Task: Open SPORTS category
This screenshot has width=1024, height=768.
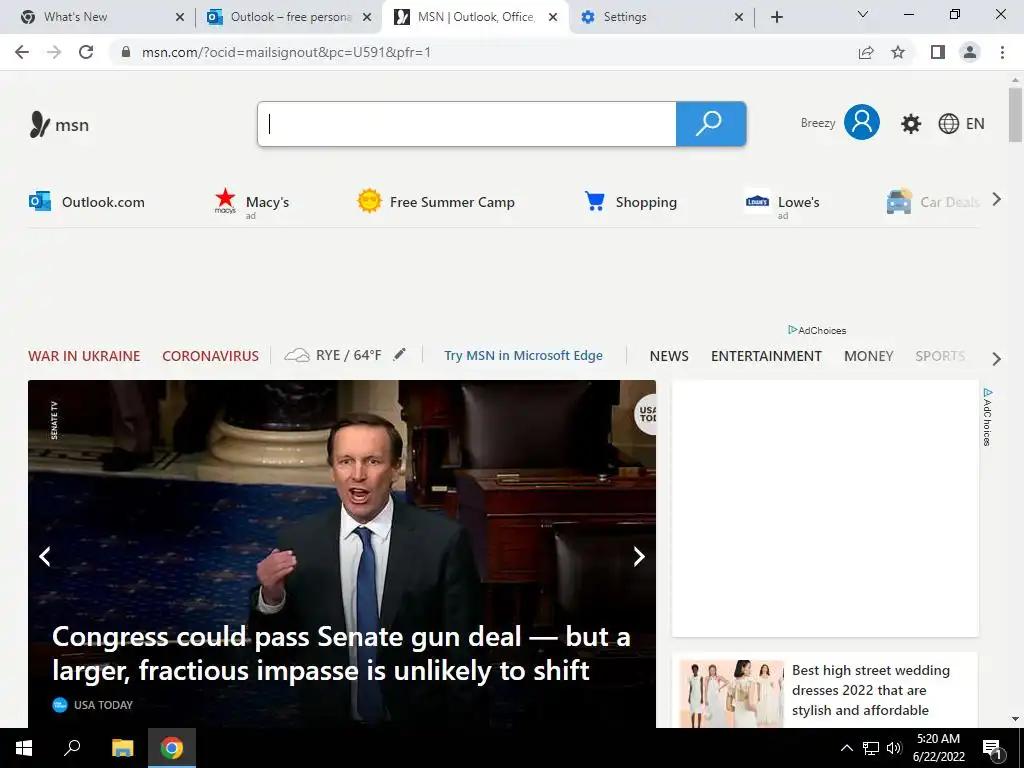Action: pyautogui.click(x=940, y=356)
